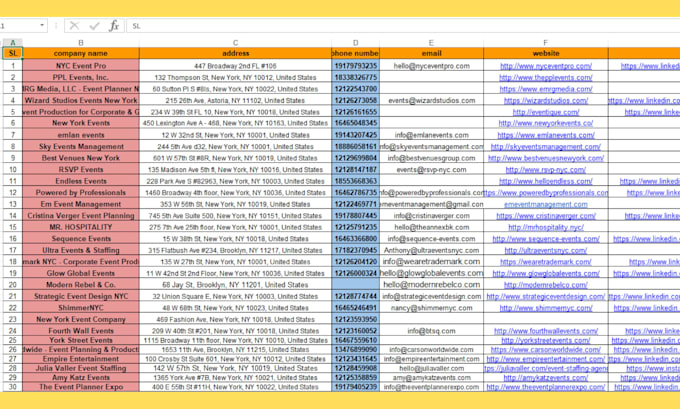Select column A header
Viewport: 680px width, 409px height.
pyautogui.click(x=13, y=43)
